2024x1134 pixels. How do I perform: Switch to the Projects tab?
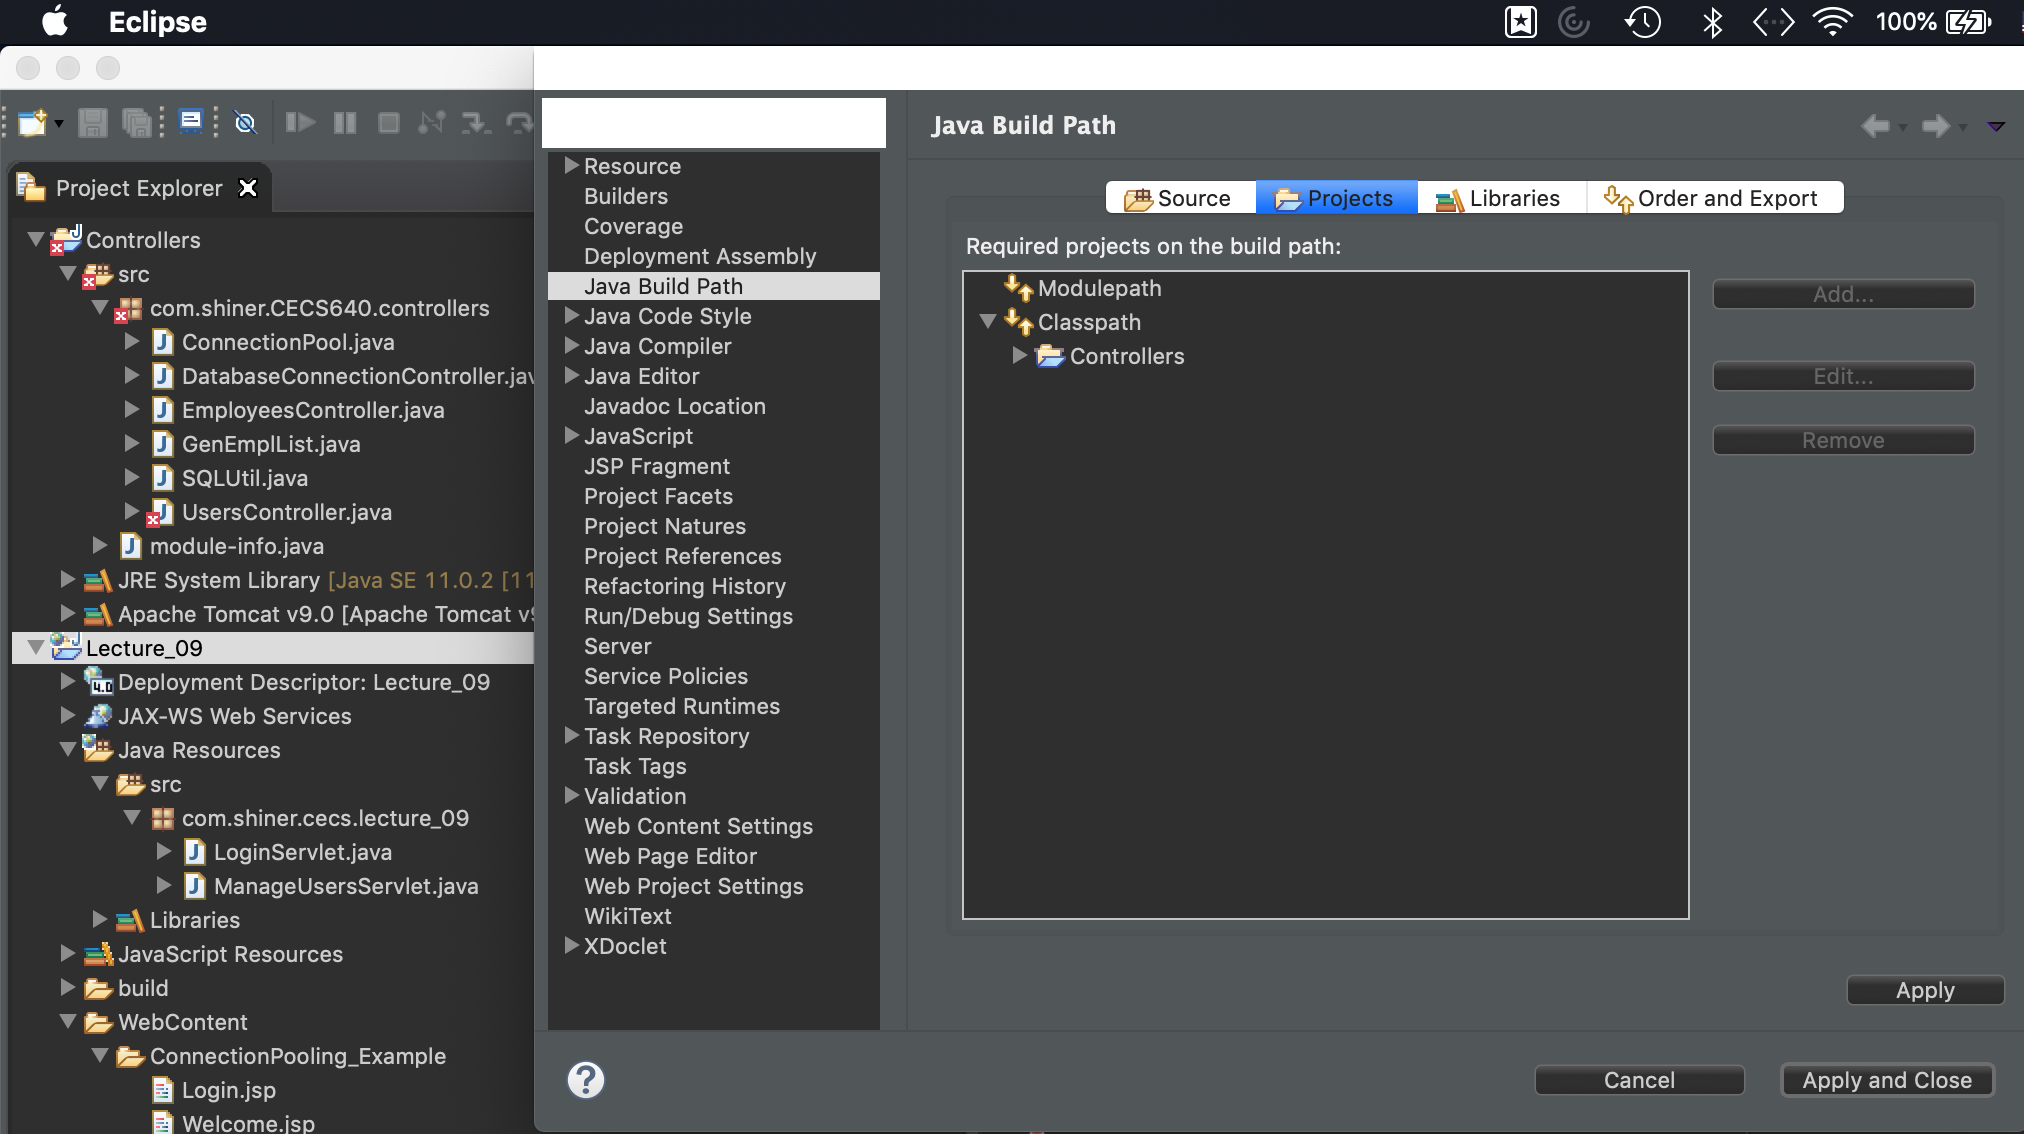(x=1336, y=198)
